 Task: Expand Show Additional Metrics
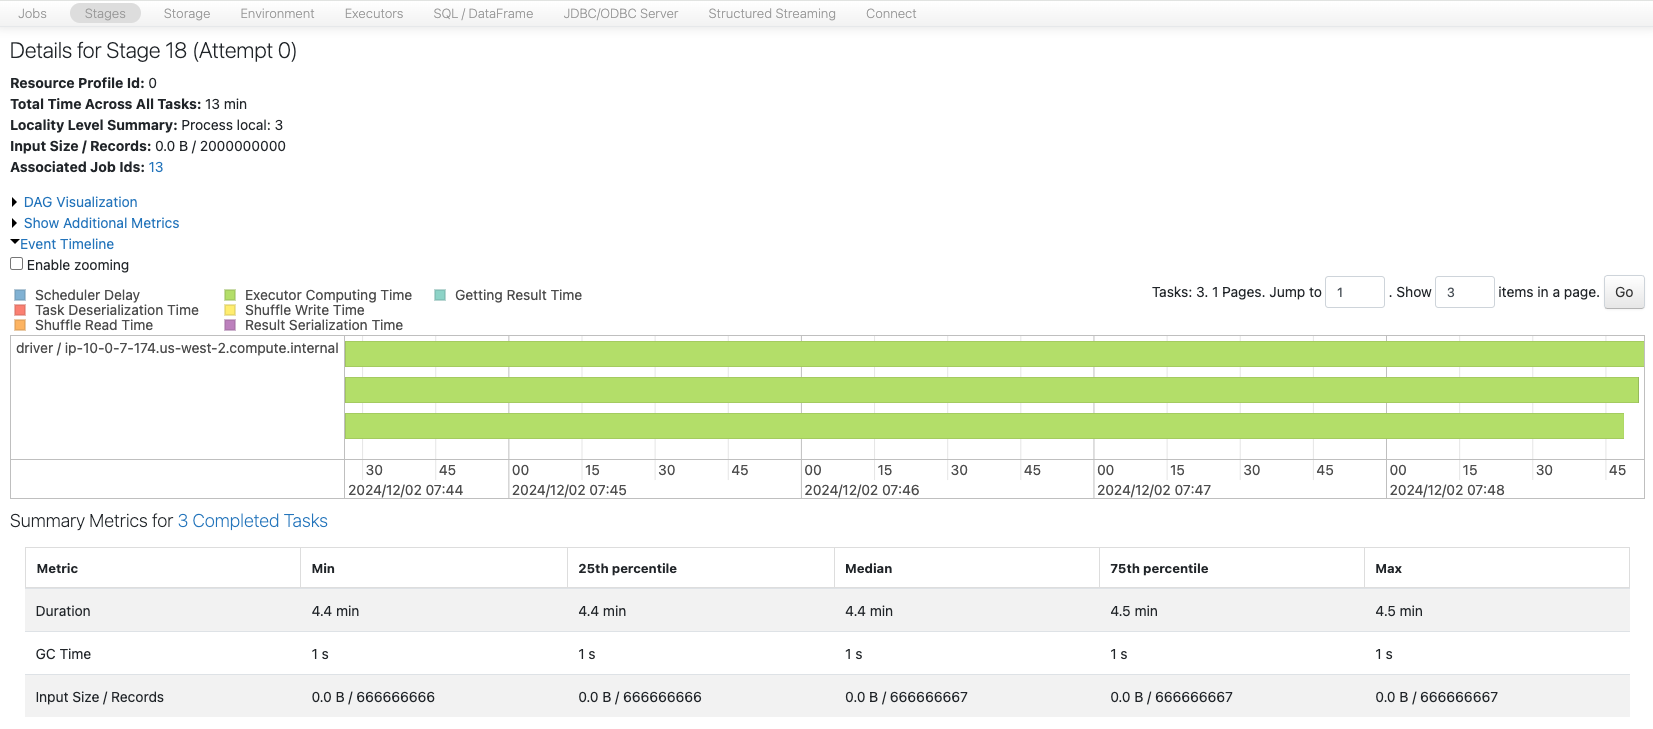click(x=102, y=223)
